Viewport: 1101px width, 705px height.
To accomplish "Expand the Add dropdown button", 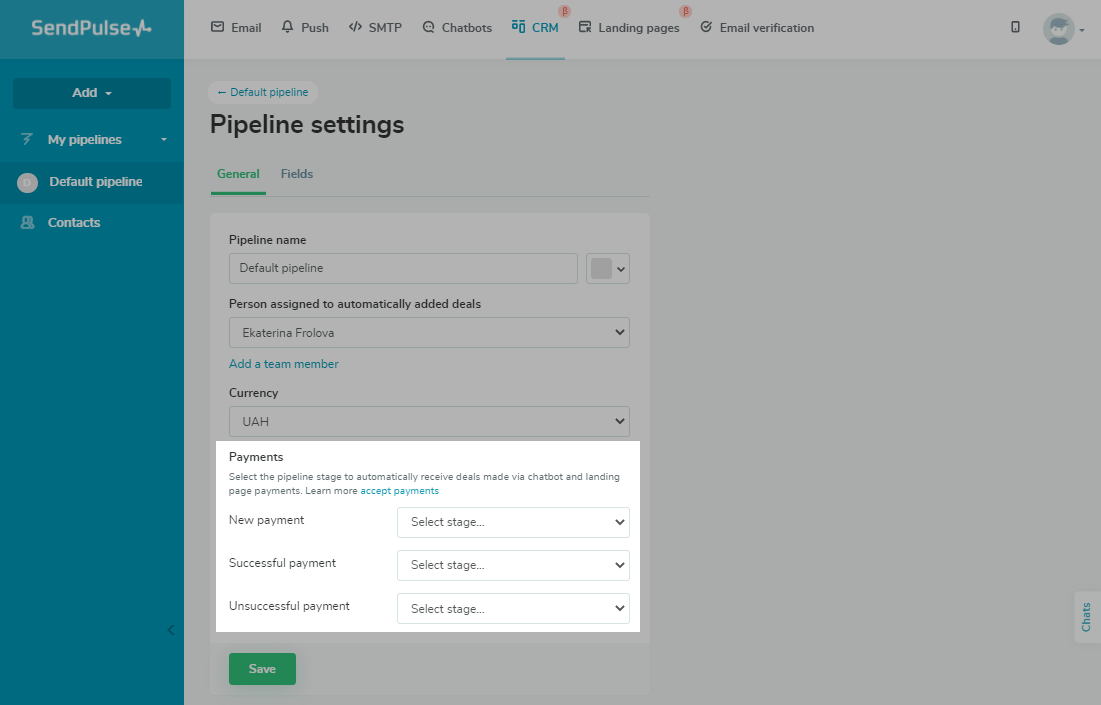I will point(92,93).
